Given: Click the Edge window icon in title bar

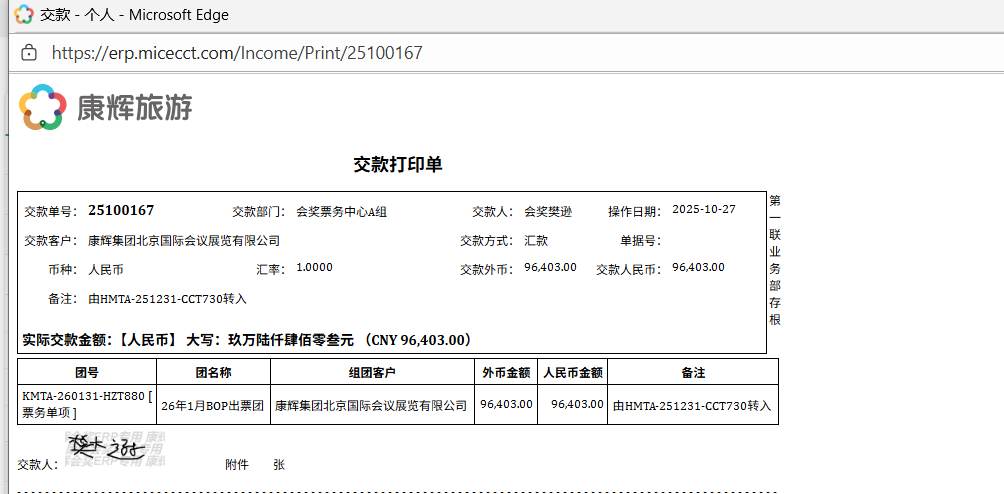Looking at the screenshot, I should click(x=23, y=15).
